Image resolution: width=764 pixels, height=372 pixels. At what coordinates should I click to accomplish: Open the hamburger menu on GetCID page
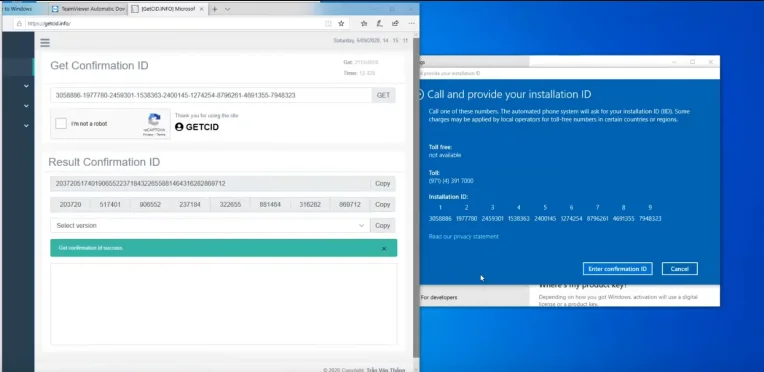tap(45, 43)
